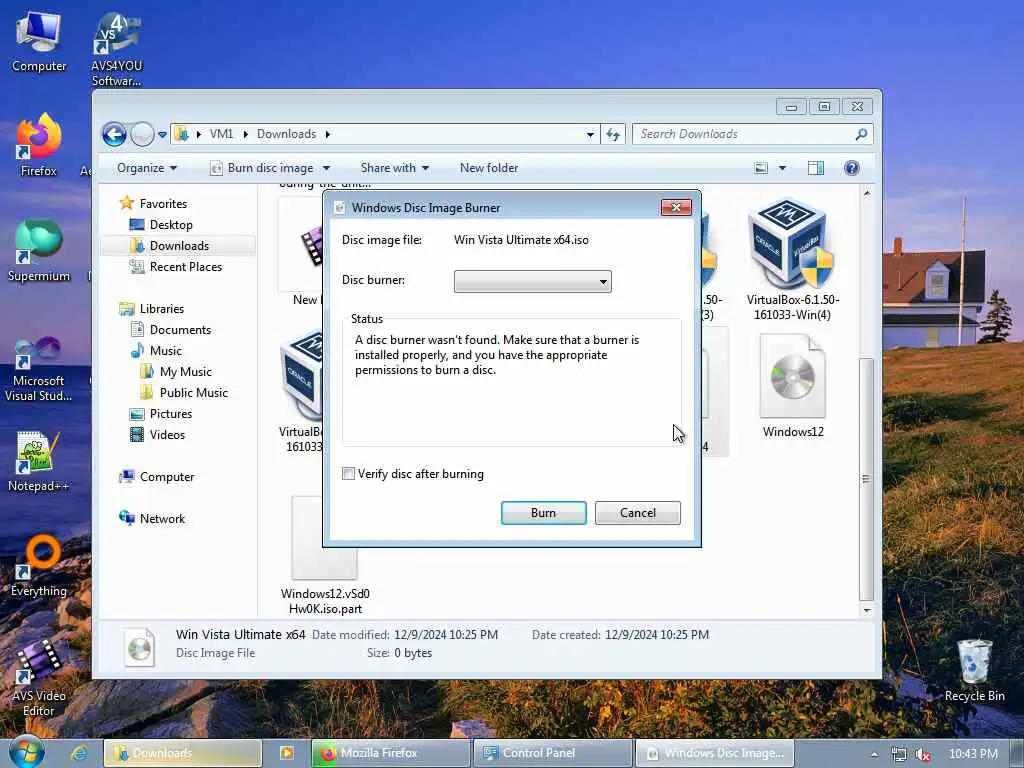Viewport: 1024px width, 768px height.
Task: Click the Explorer Back navigation arrow
Action: 114,135
